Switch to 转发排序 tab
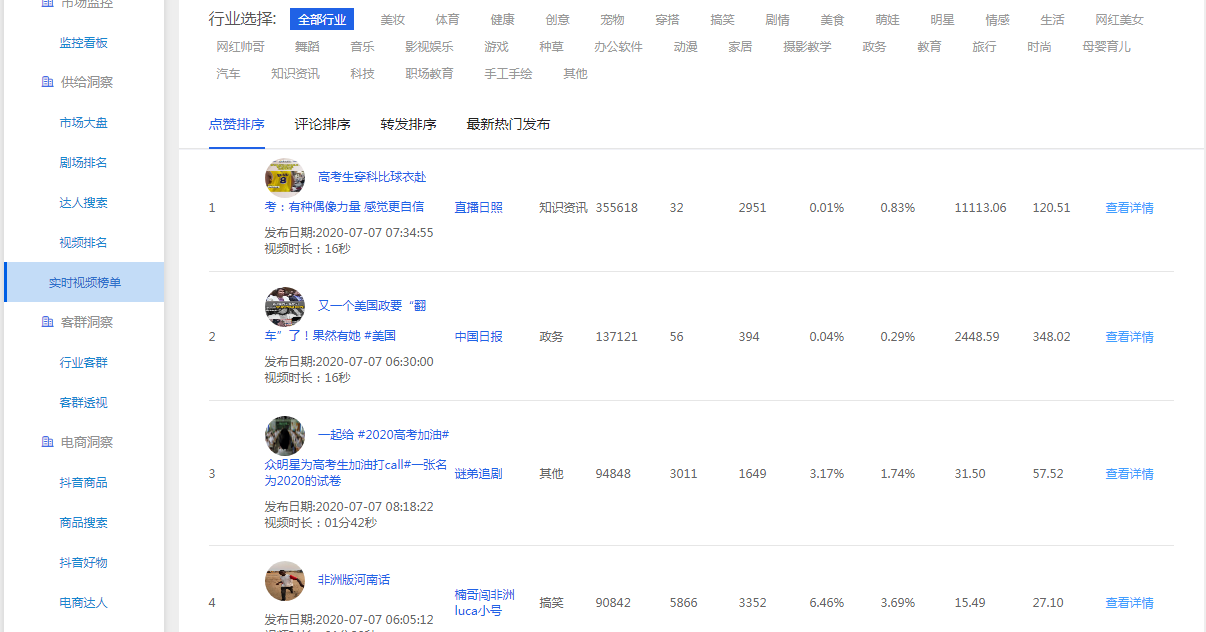 [409, 124]
